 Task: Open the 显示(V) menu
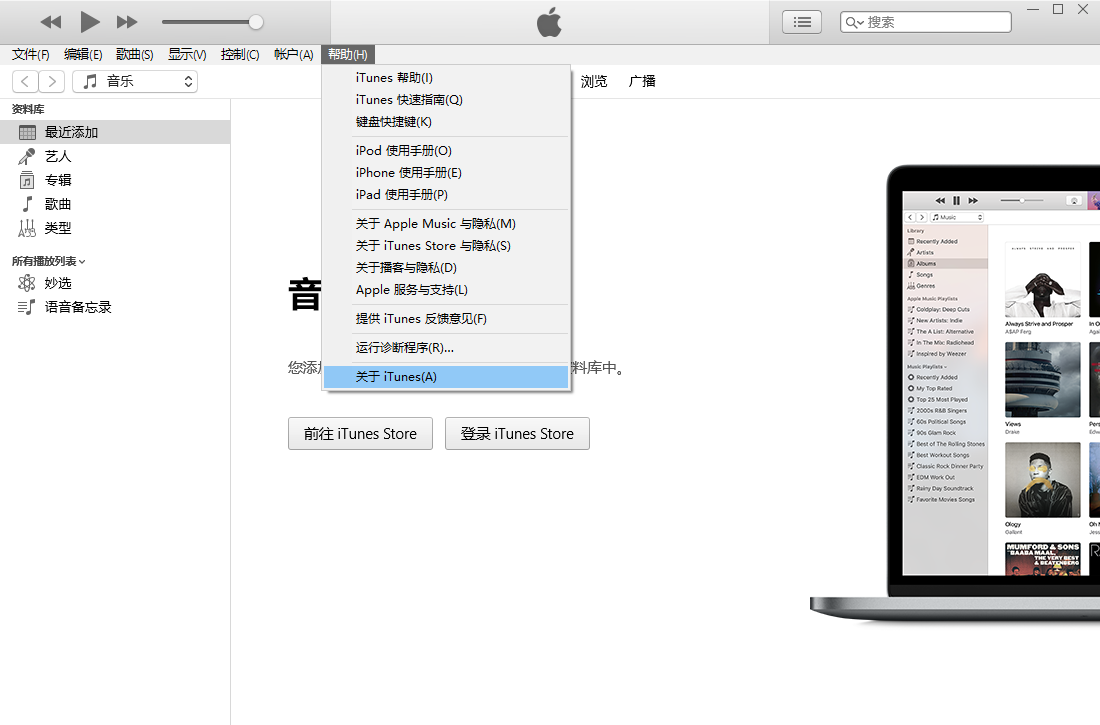click(x=187, y=54)
